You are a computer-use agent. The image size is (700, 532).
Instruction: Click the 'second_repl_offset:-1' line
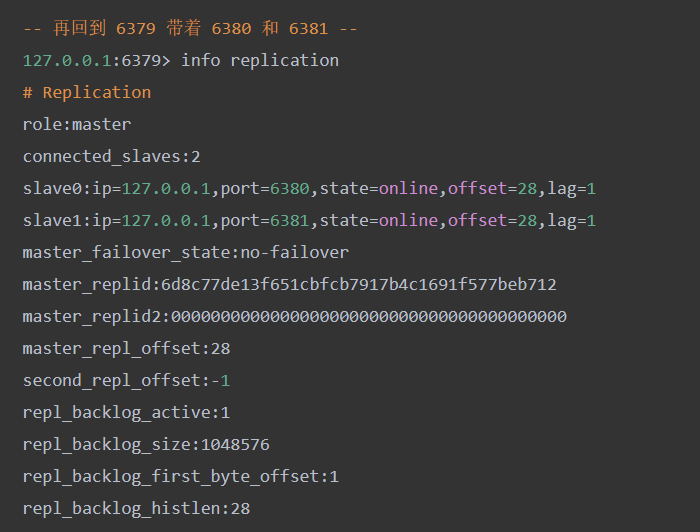126,381
